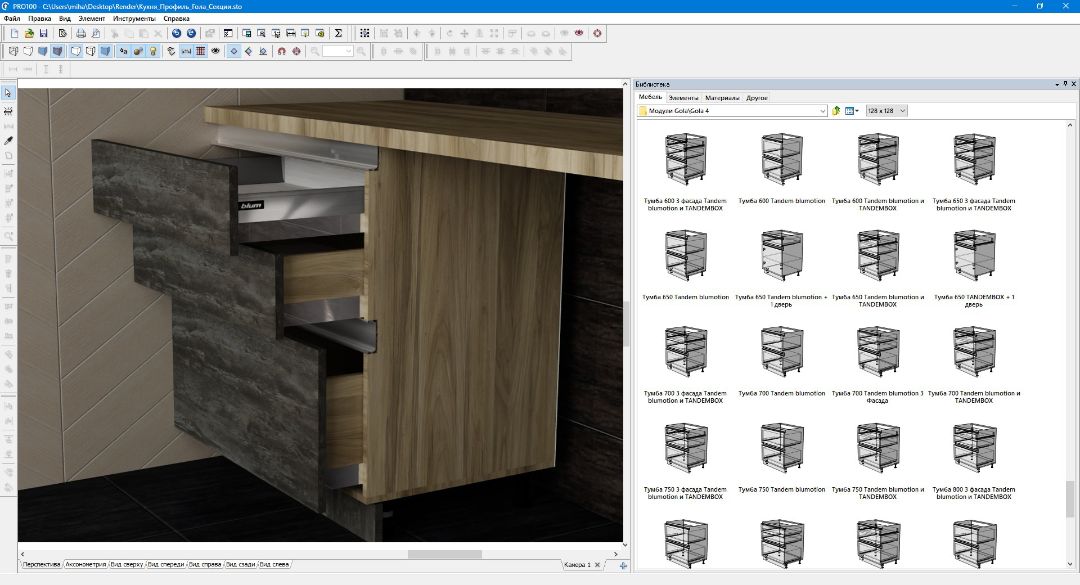Viewport: 1080px width, 585px height.
Task: Click the red magnet snap icon
Action: coord(281,51)
